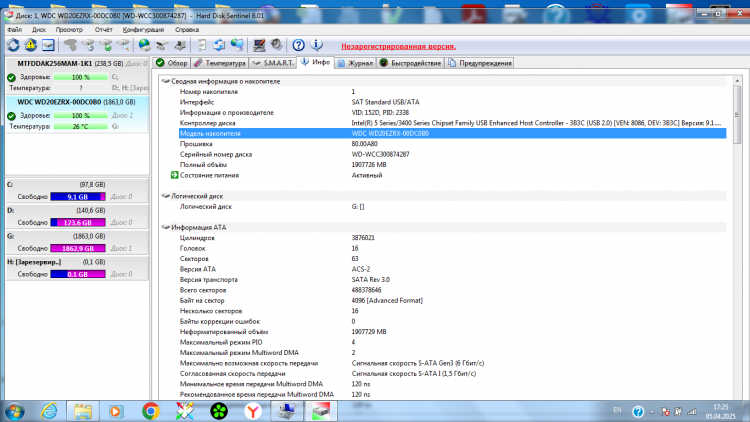Select the Серийный номер диска row
750x422 pixels.
[452, 155]
